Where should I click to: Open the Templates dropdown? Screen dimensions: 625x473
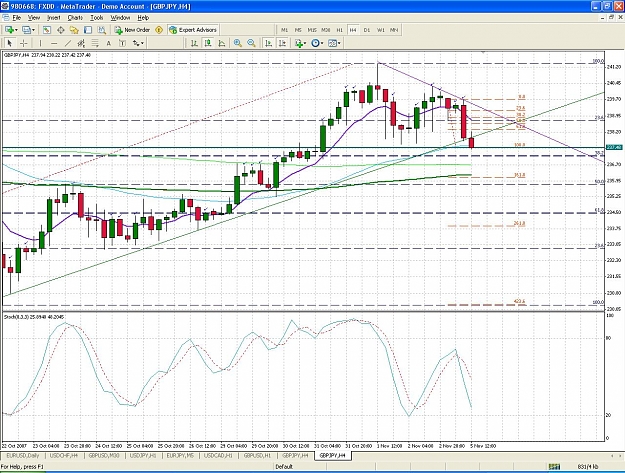(334, 43)
